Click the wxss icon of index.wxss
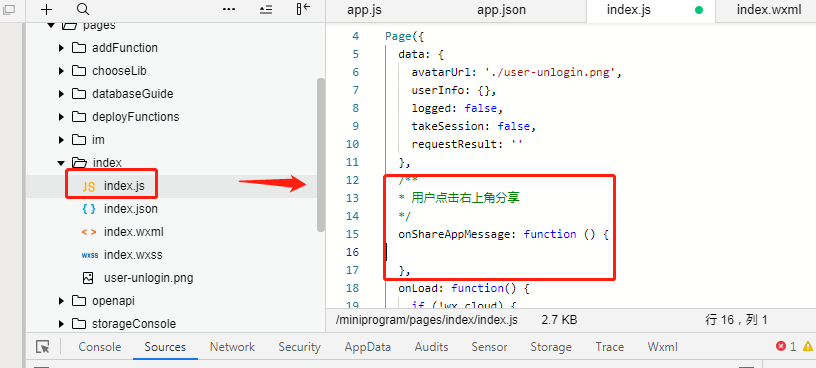Image resolution: width=816 pixels, height=368 pixels. click(90, 256)
